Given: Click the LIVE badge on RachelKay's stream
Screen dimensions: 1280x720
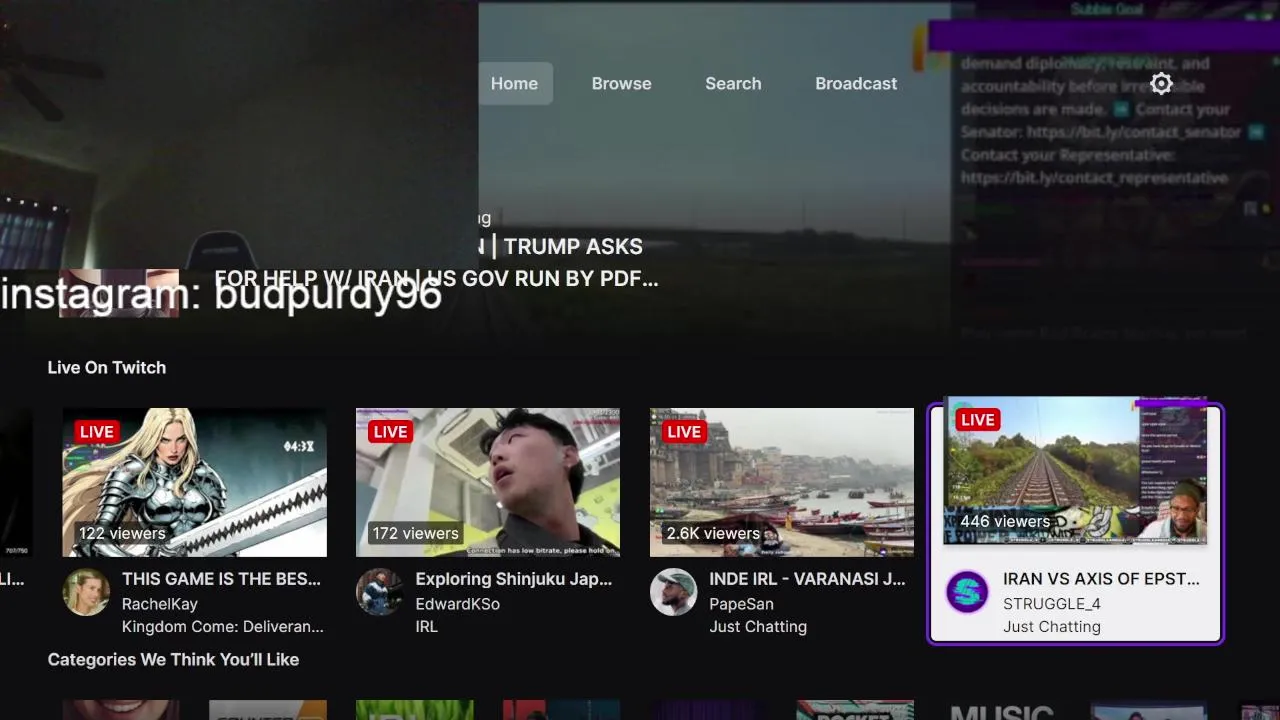Looking at the screenshot, I should pos(97,432).
